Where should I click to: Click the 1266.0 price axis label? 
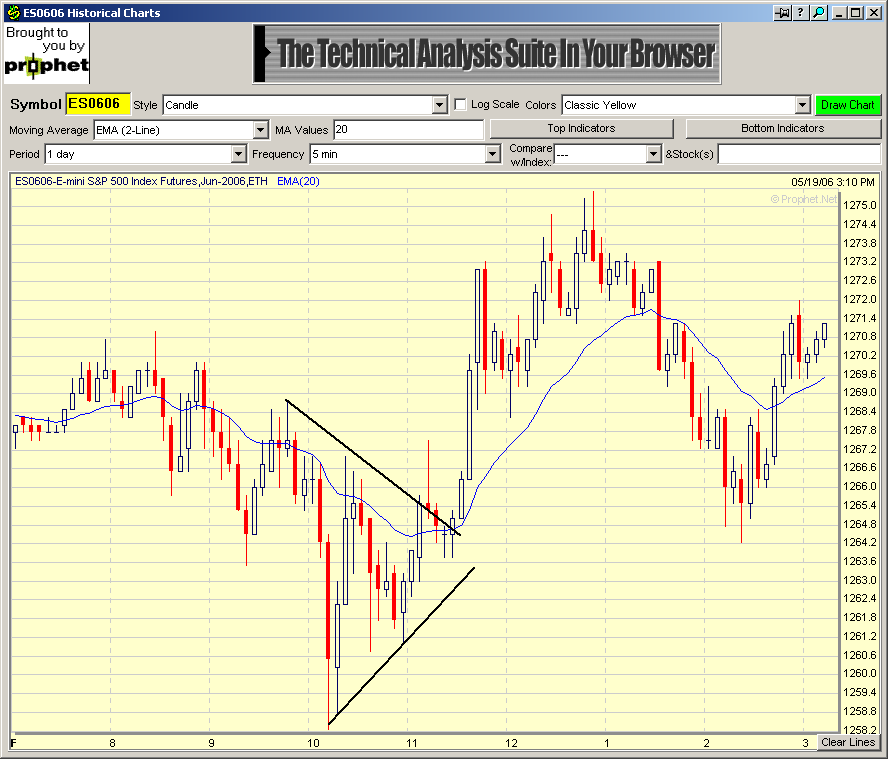coord(859,486)
